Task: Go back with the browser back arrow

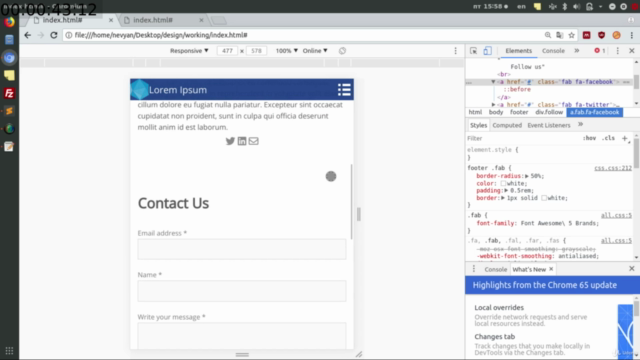Action: (27, 35)
